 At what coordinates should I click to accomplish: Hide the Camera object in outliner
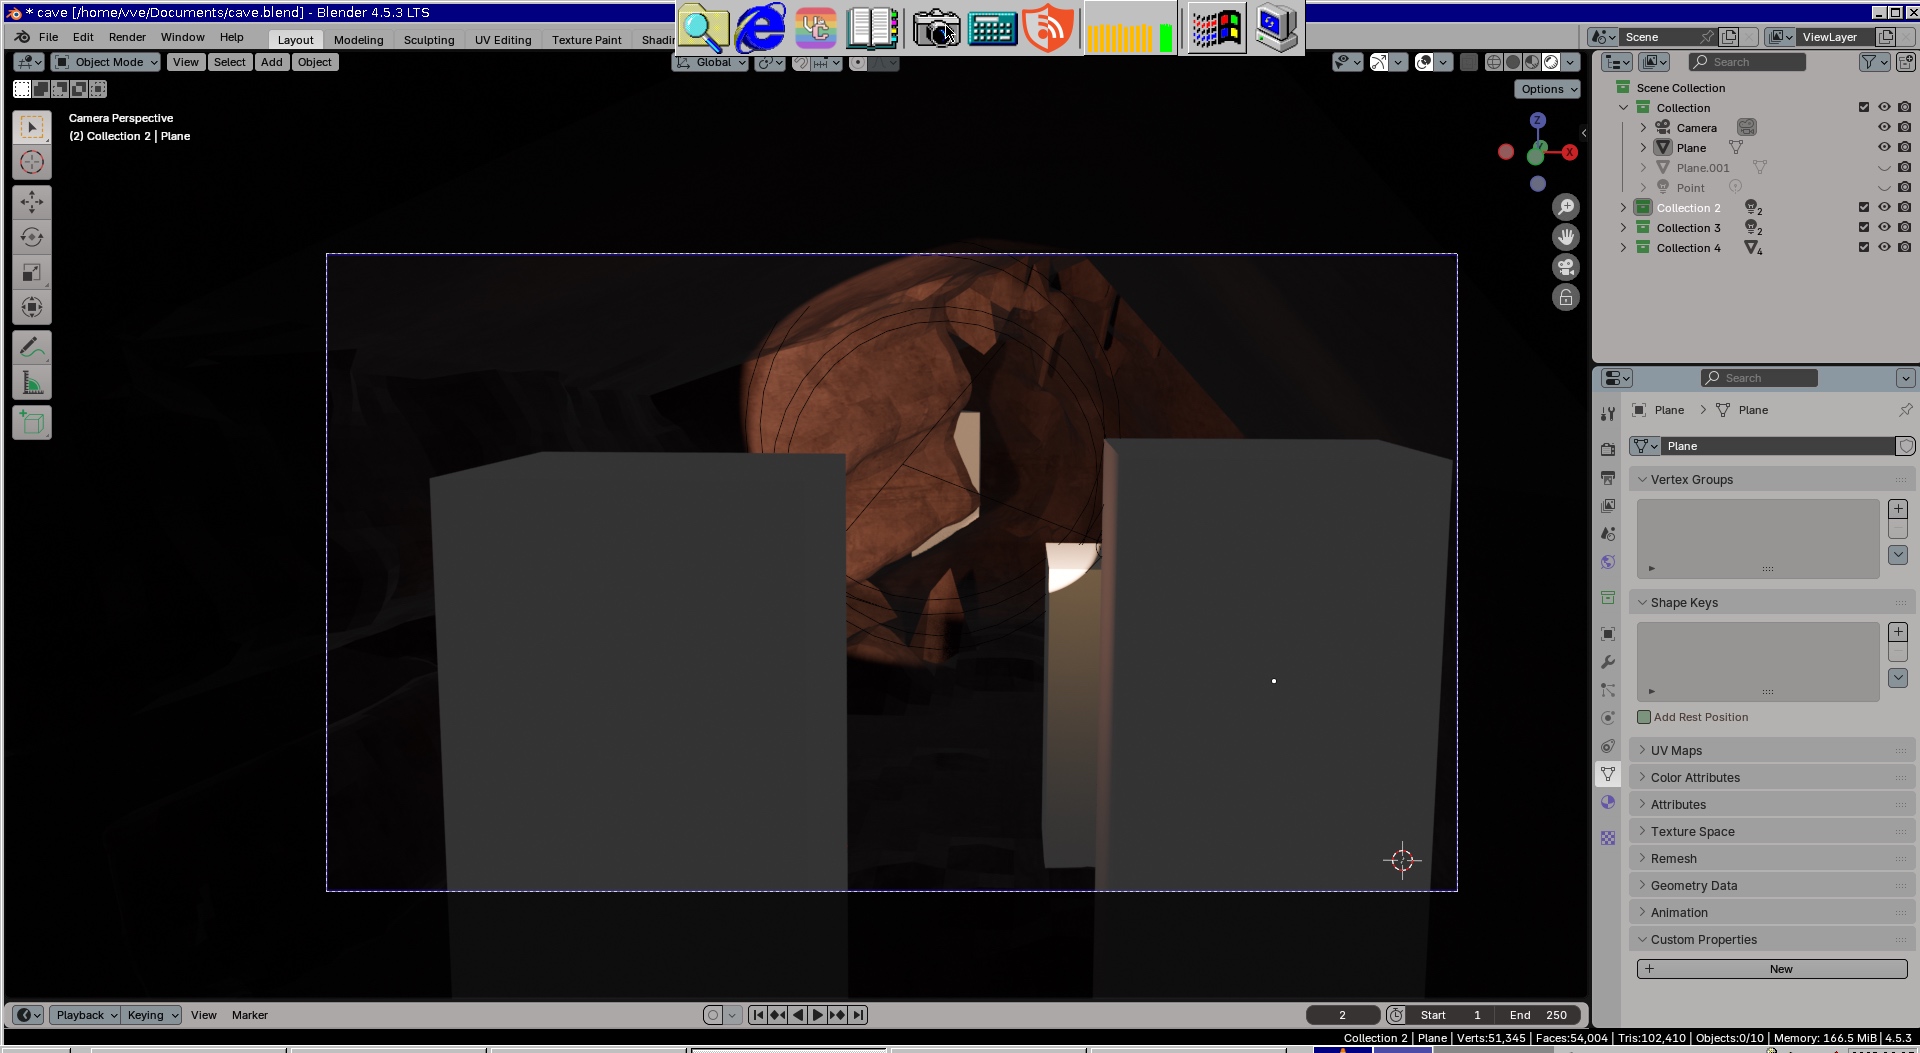1884,128
